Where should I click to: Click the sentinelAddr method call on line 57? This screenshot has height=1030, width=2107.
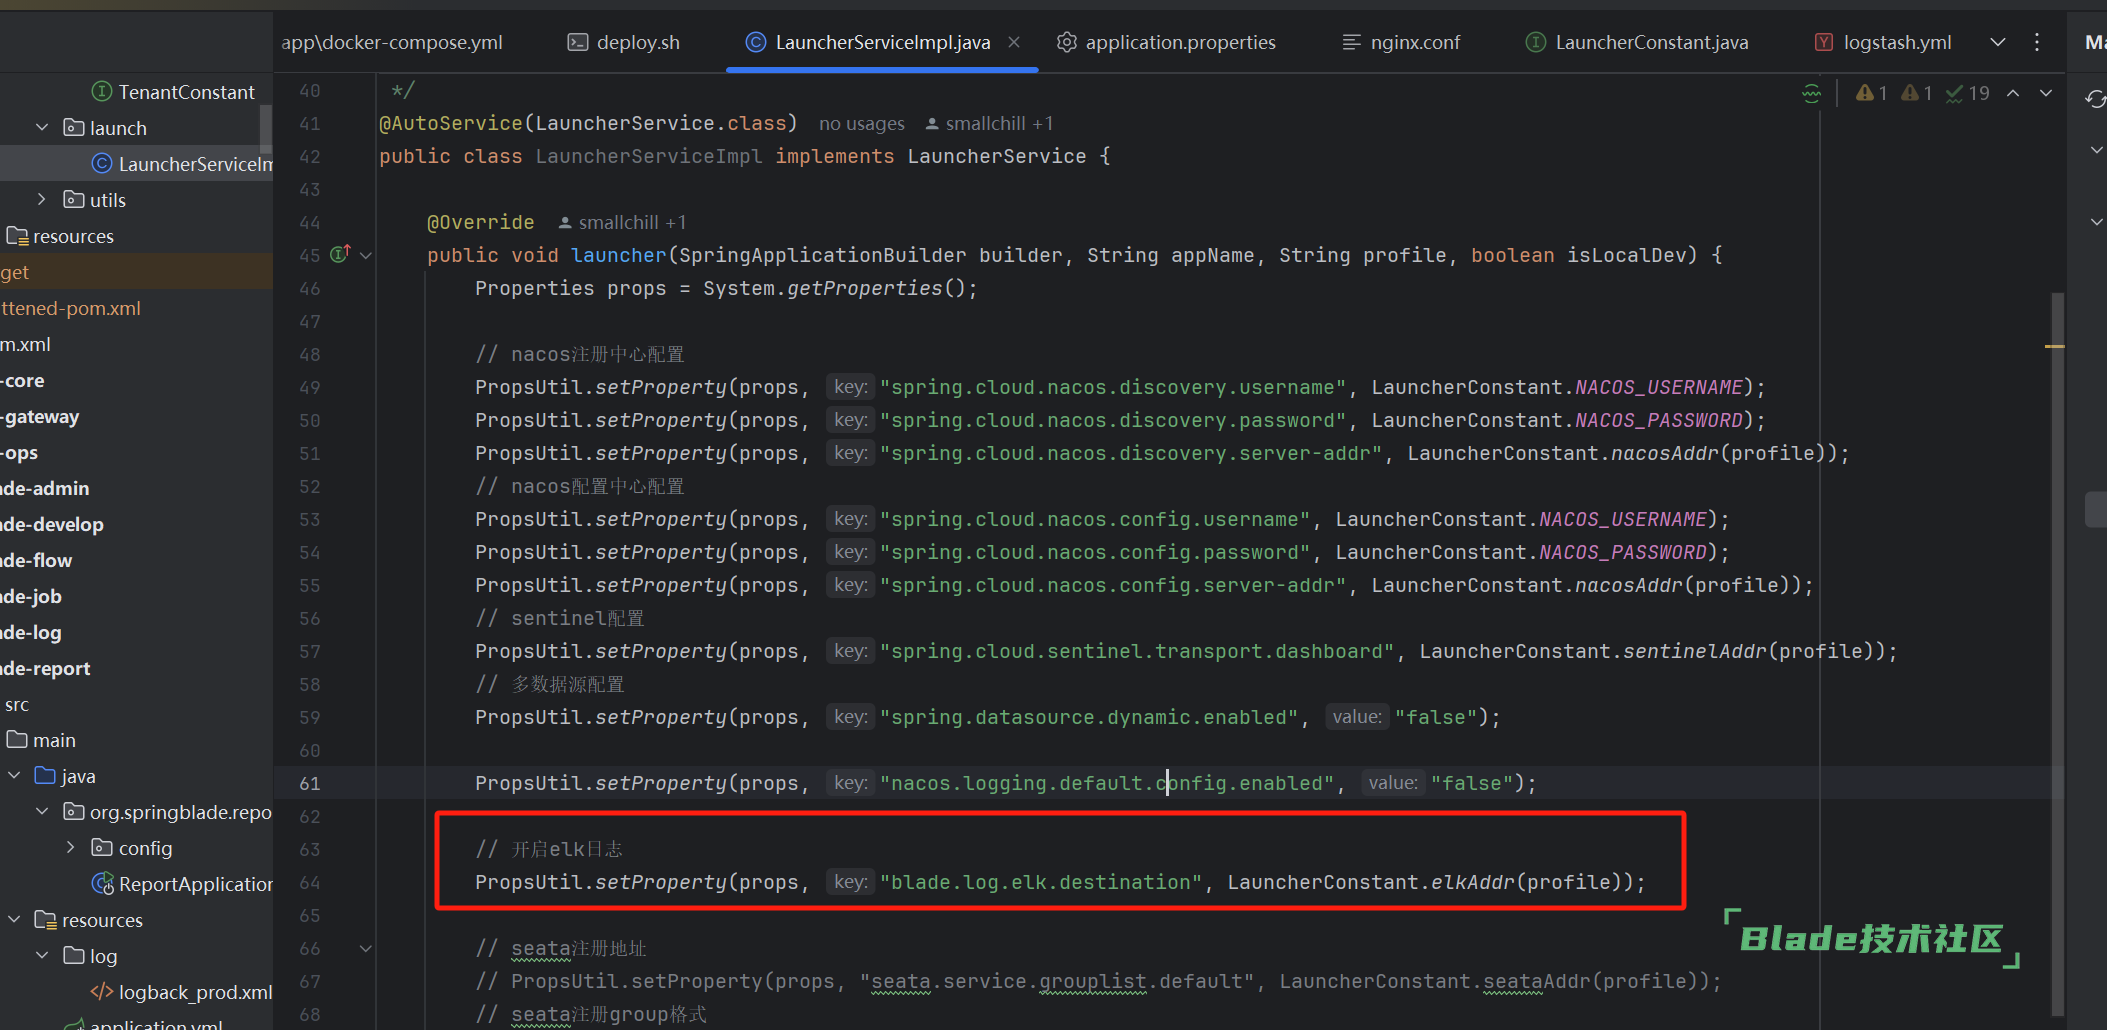[1695, 651]
